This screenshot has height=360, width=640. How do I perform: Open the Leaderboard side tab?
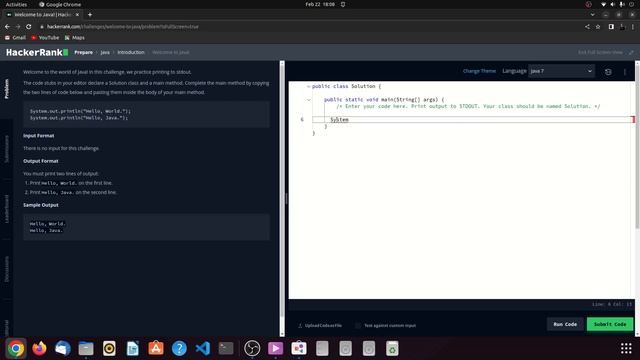click(x=7, y=209)
